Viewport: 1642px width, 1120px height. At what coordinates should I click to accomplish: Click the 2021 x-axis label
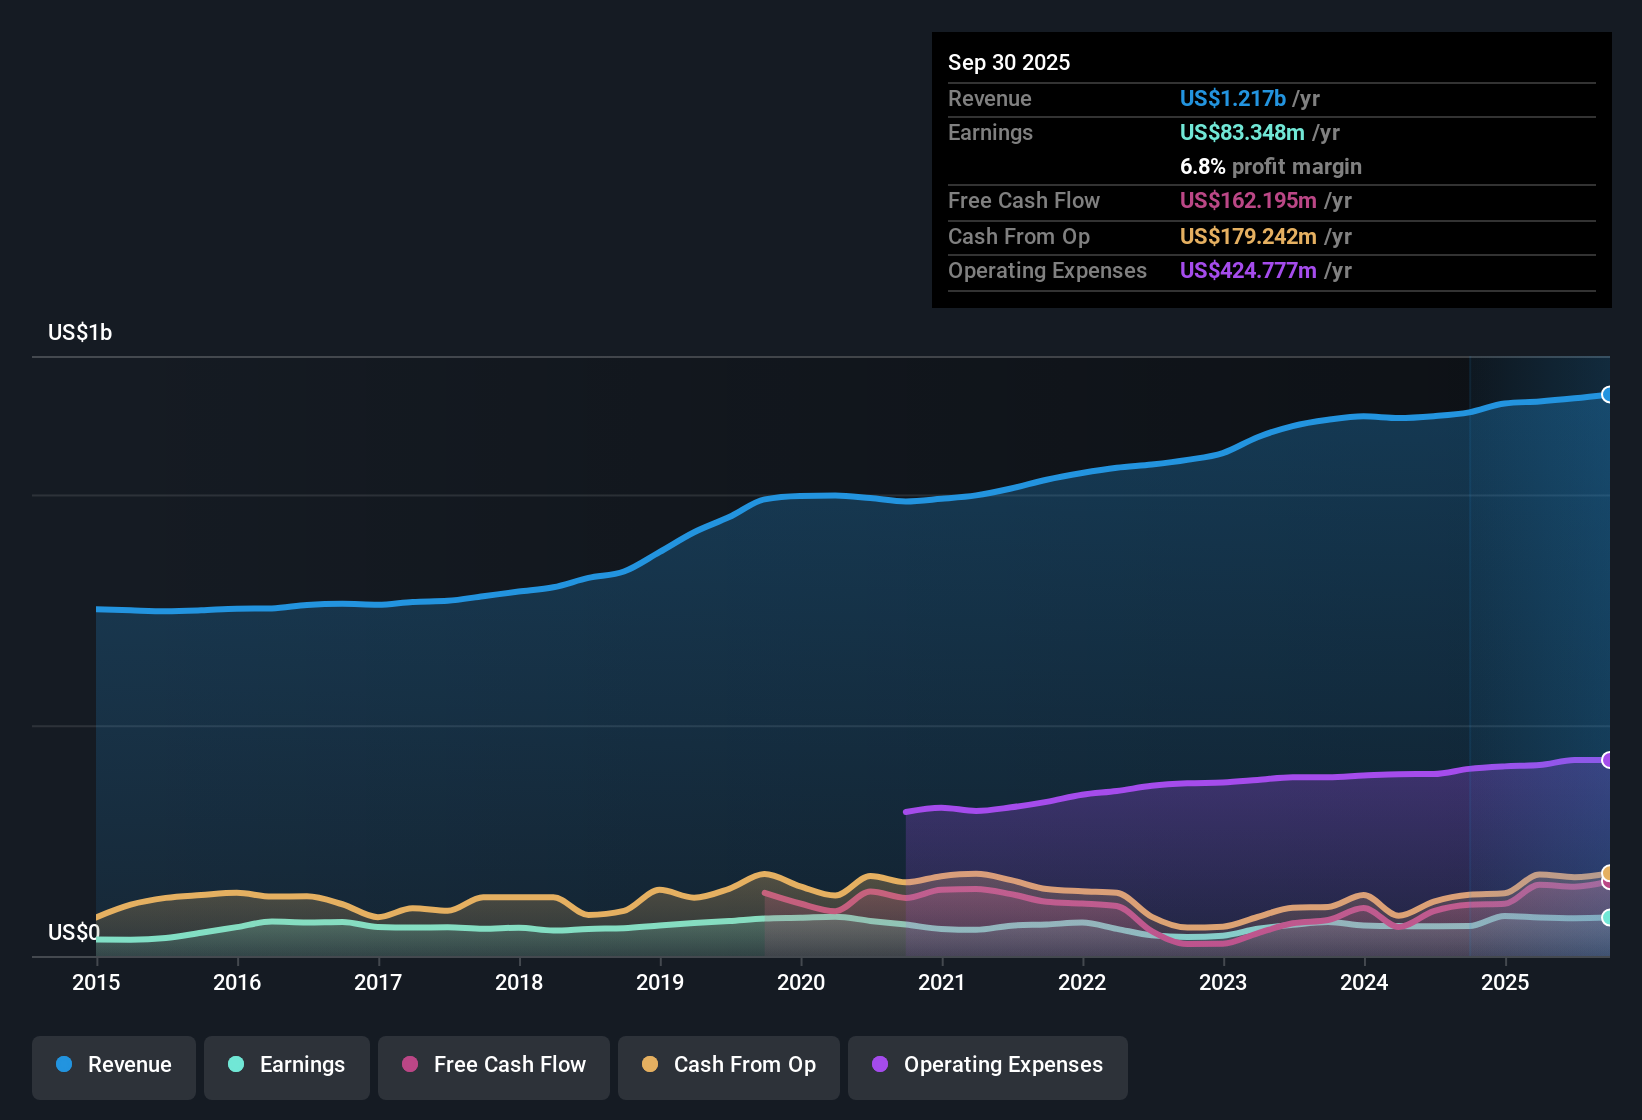coord(942,983)
